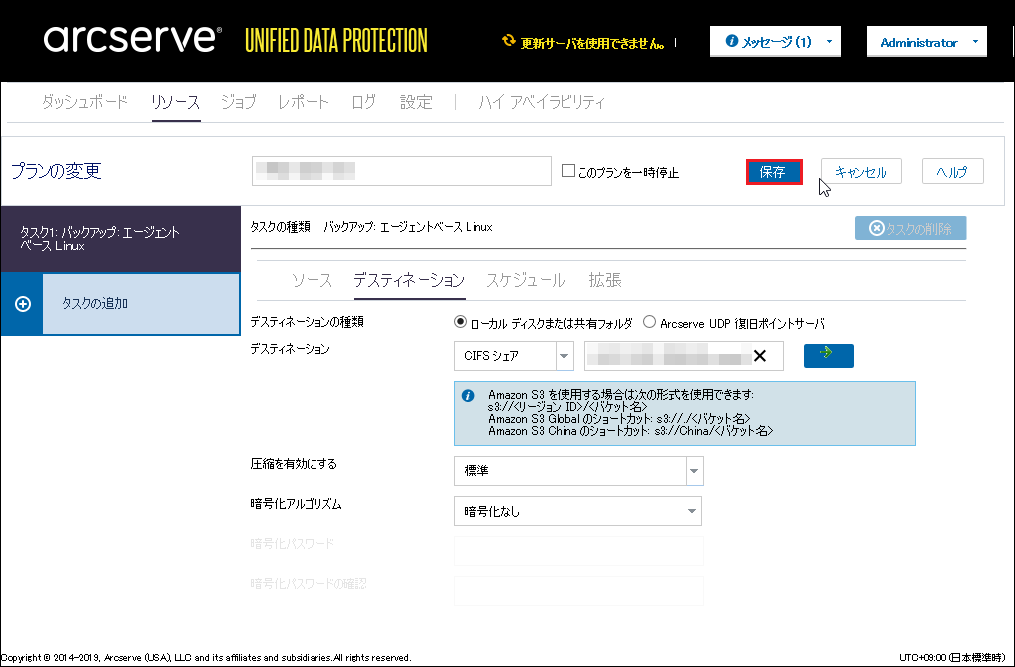The width and height of the screenshot is (1015, 667).
Task: Click the キャンセル button
Action: click(861, 172)
